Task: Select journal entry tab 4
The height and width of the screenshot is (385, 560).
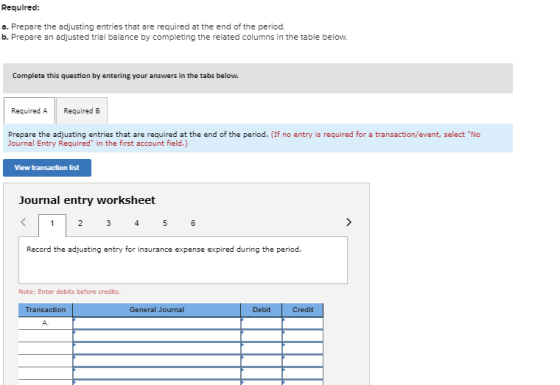Action: pyautogui.click(x=136, y=223)
